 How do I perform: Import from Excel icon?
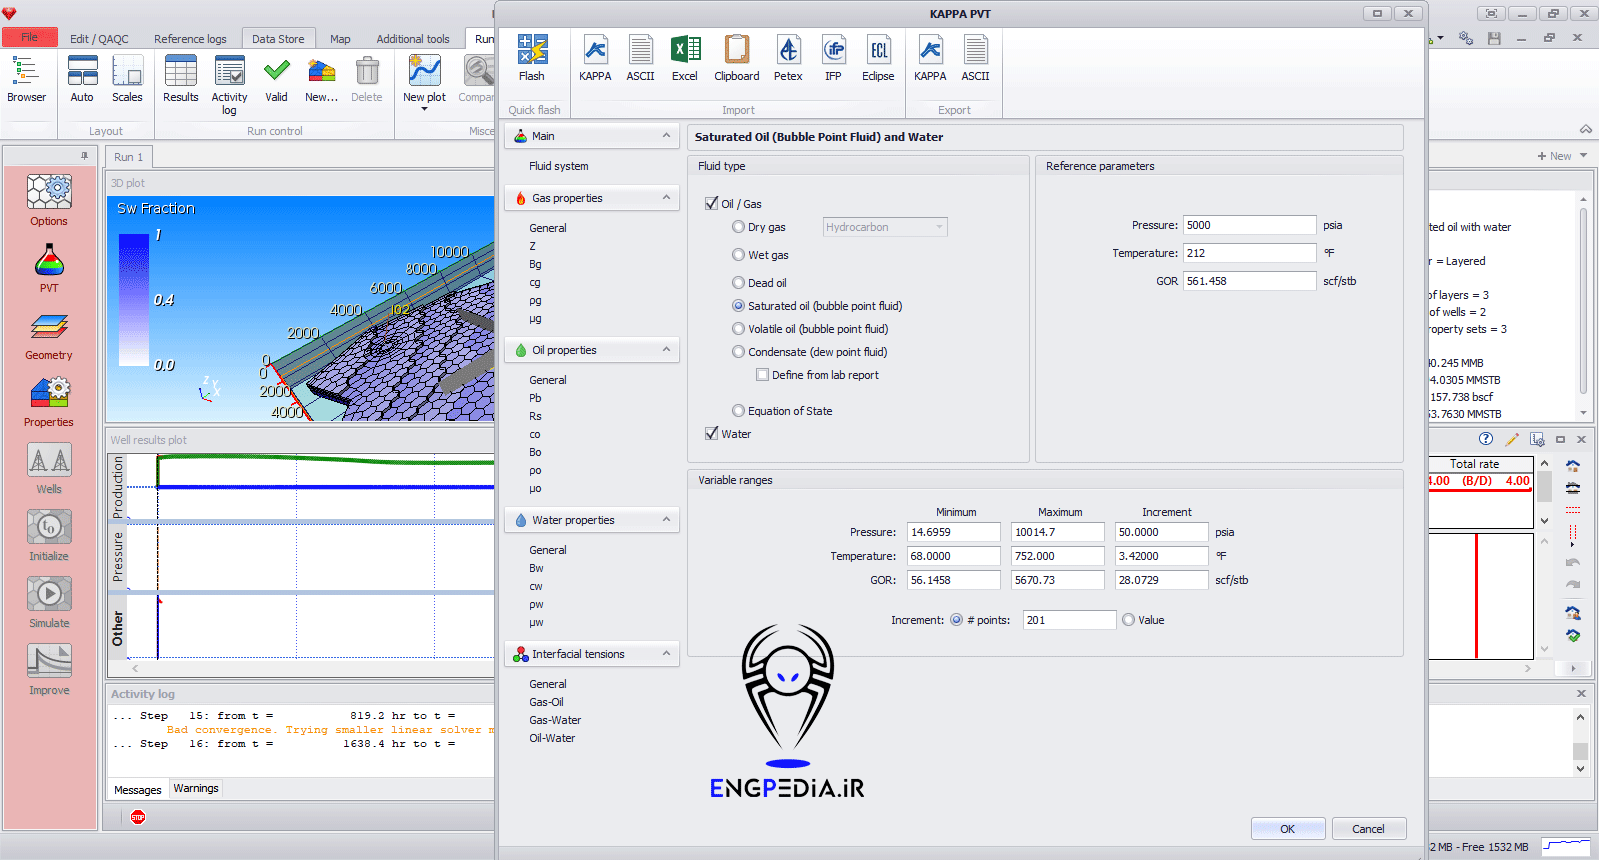685,58
